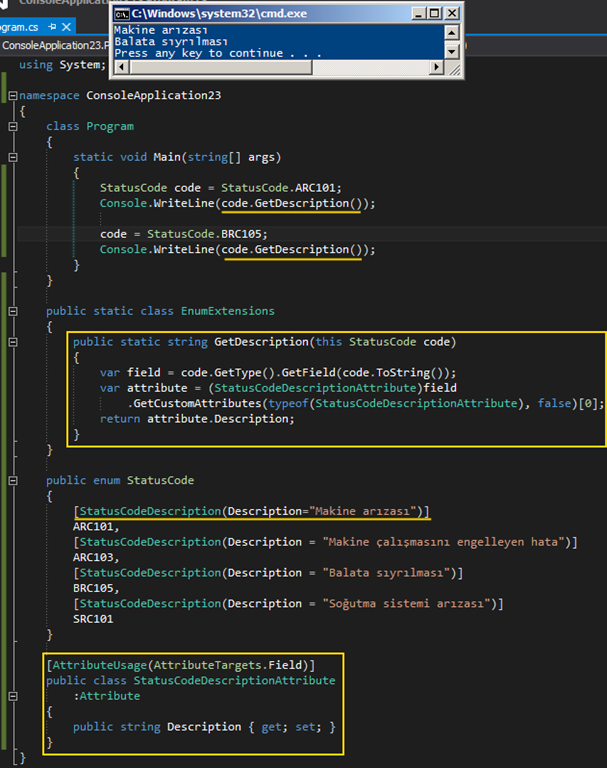
Task: Close the cmd.exe console window
Action: tap(452, 13)
